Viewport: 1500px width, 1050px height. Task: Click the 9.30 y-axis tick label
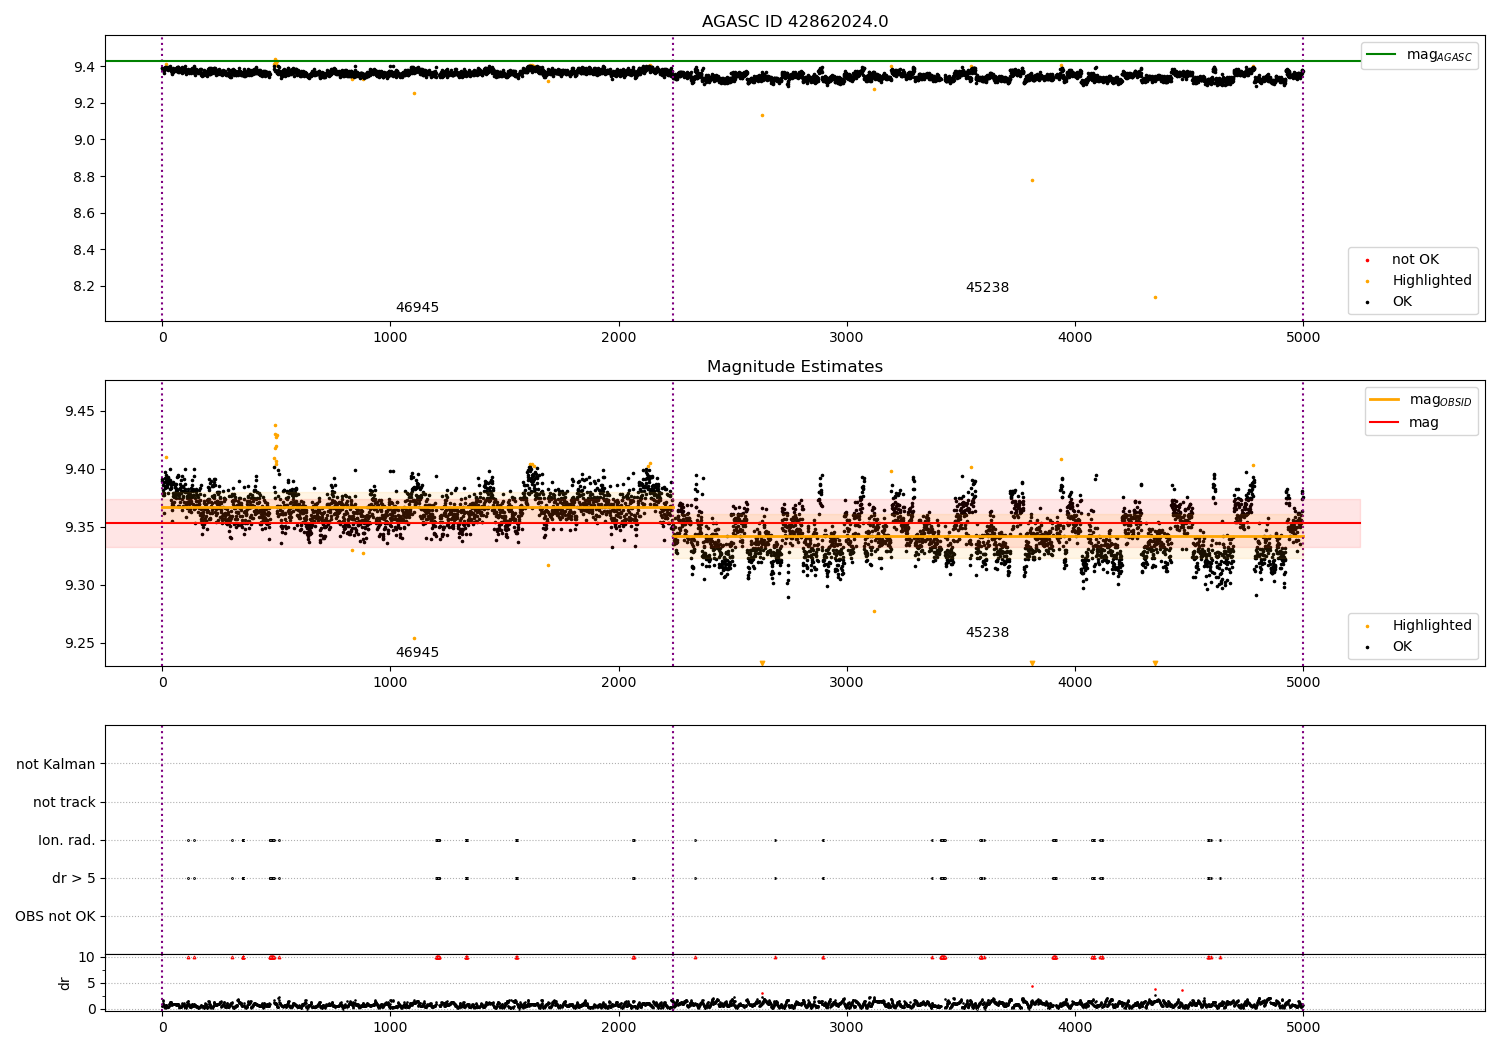tap(80, 586)
